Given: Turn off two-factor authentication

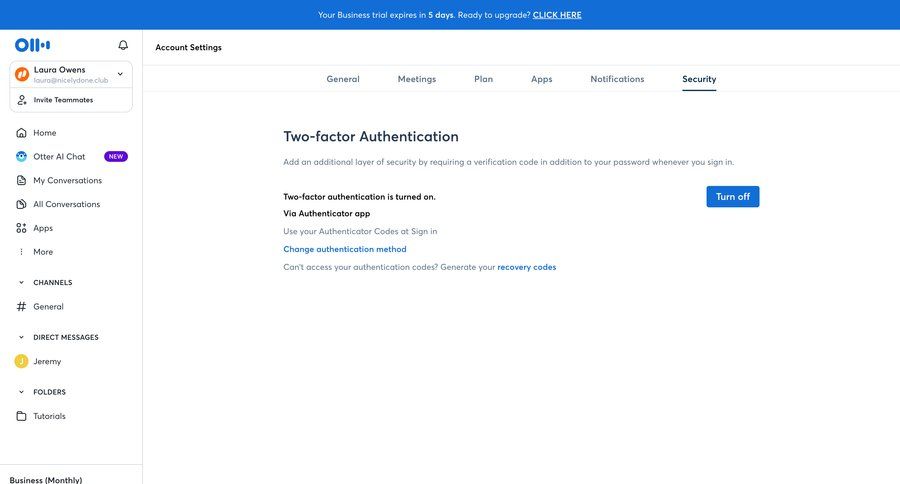Looking at the screenshot, I should tap(732, 197).
